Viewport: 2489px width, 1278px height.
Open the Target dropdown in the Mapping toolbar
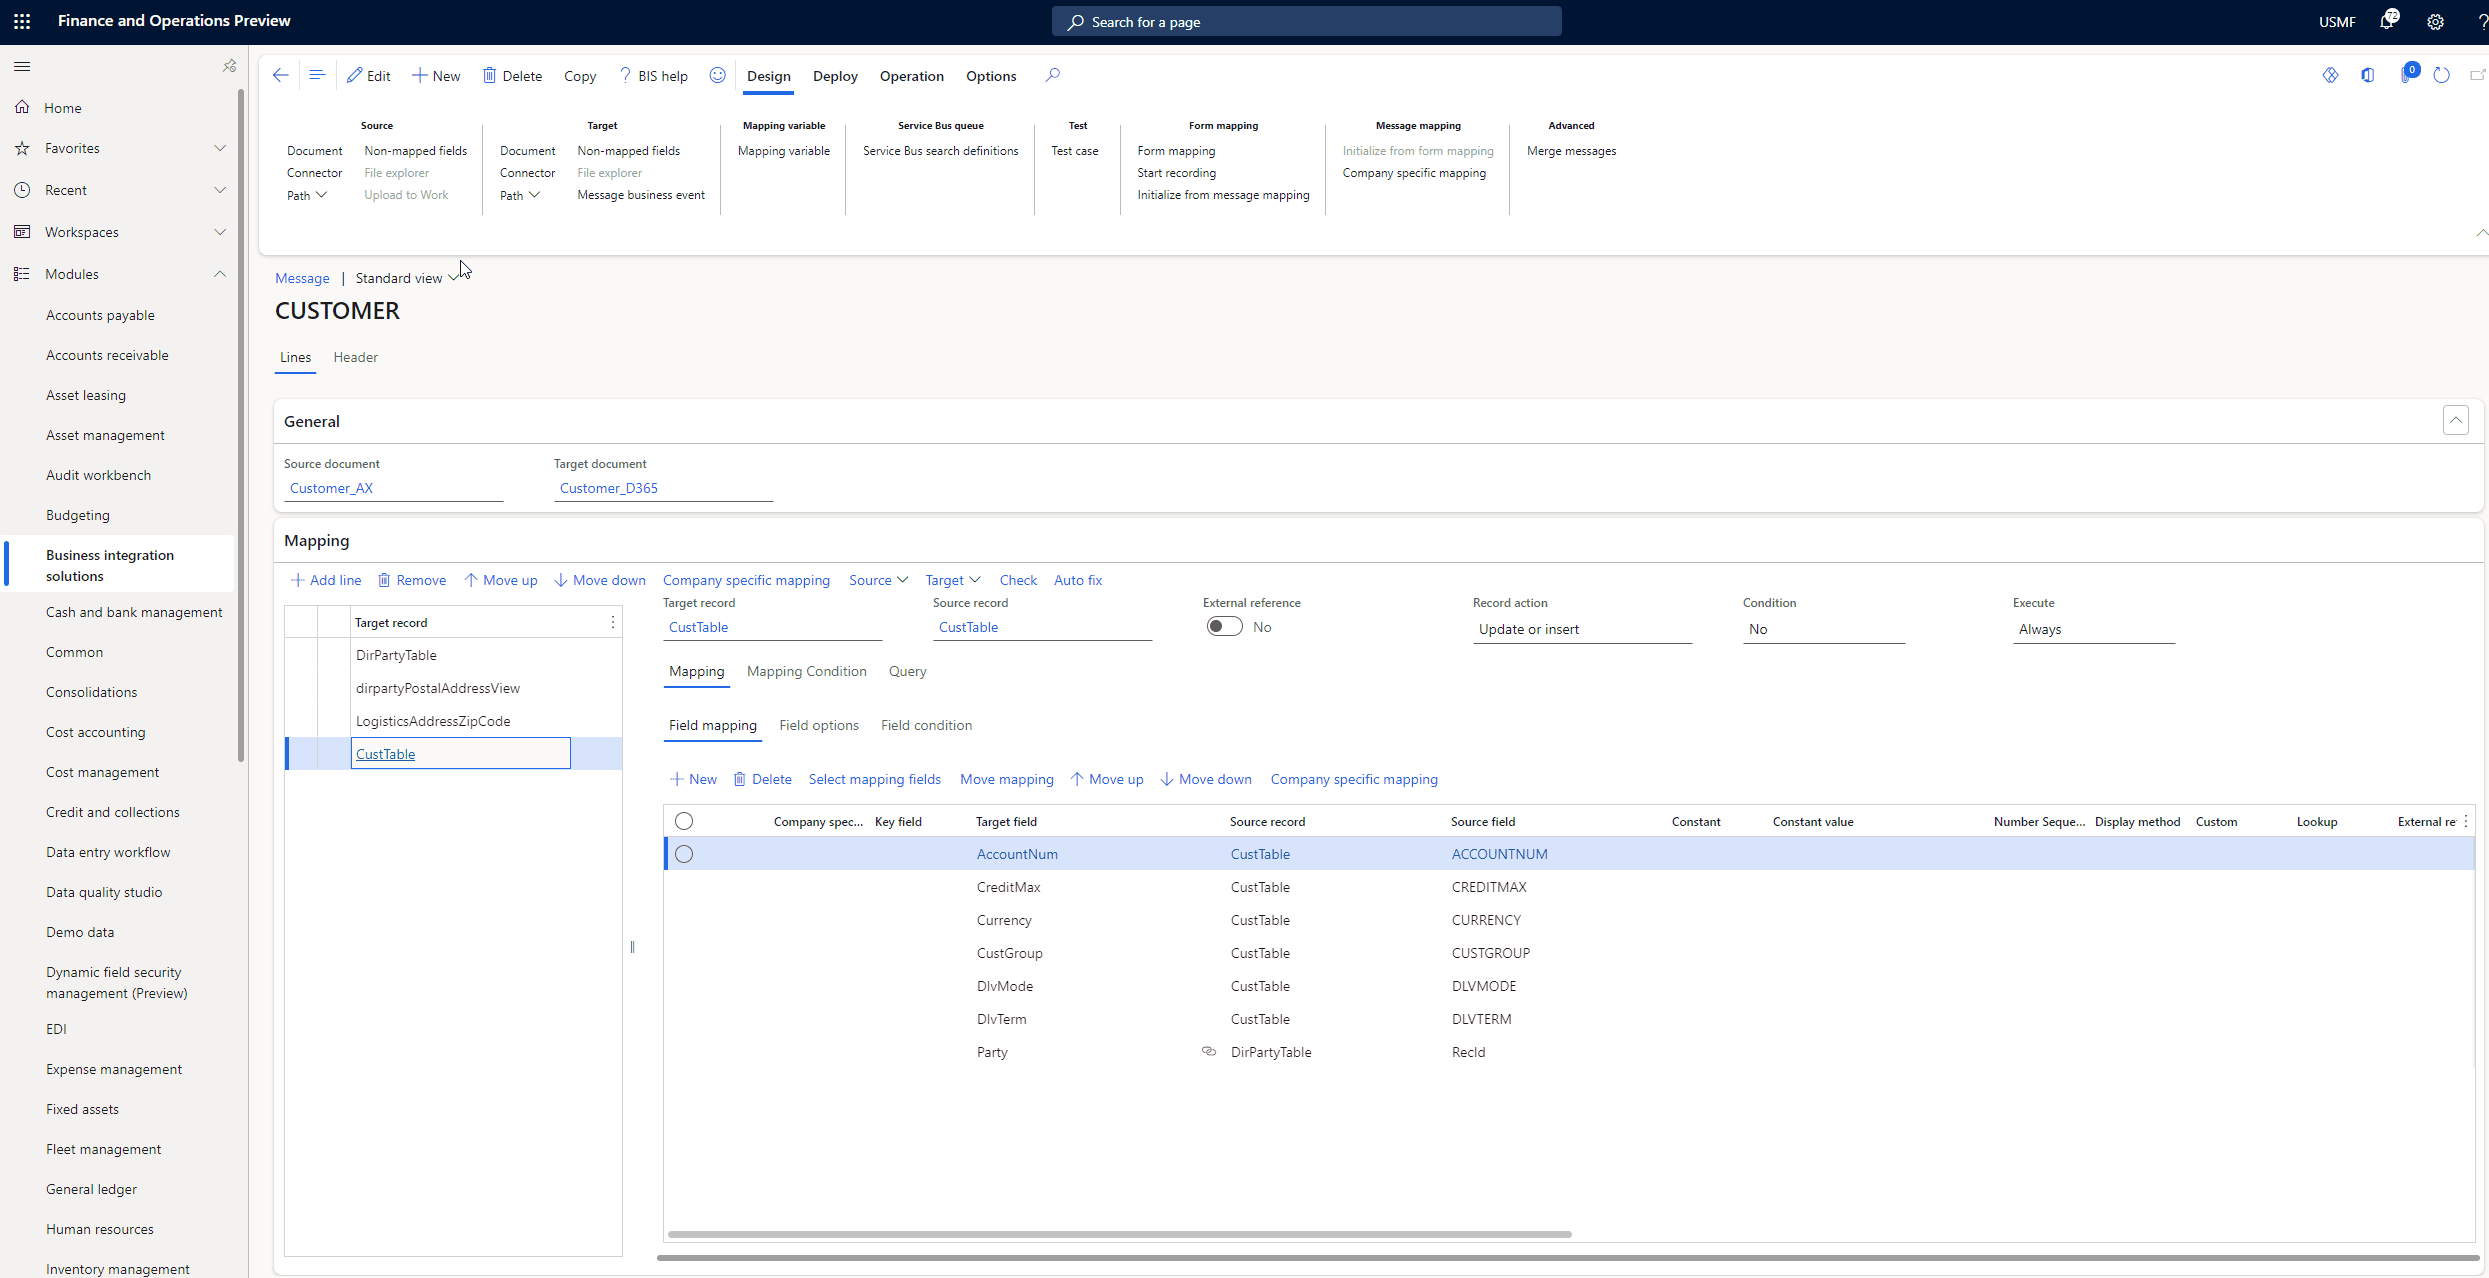953,580
